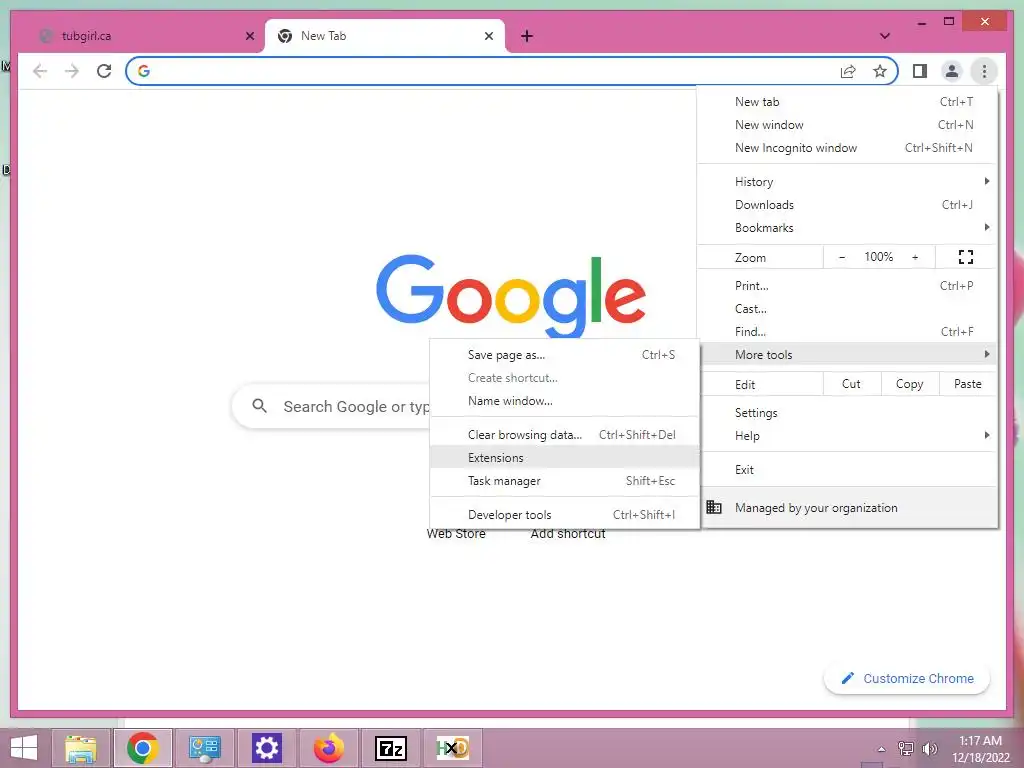The width and height of the screenshot is (1024, 768).
Task: Increase zoom with the plus button
Action: 915,257
